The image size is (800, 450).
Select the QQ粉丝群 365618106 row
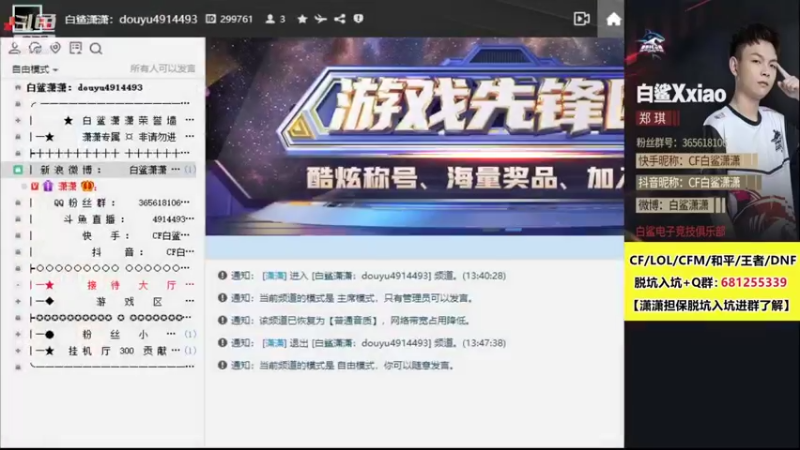(x=105, y=203)
